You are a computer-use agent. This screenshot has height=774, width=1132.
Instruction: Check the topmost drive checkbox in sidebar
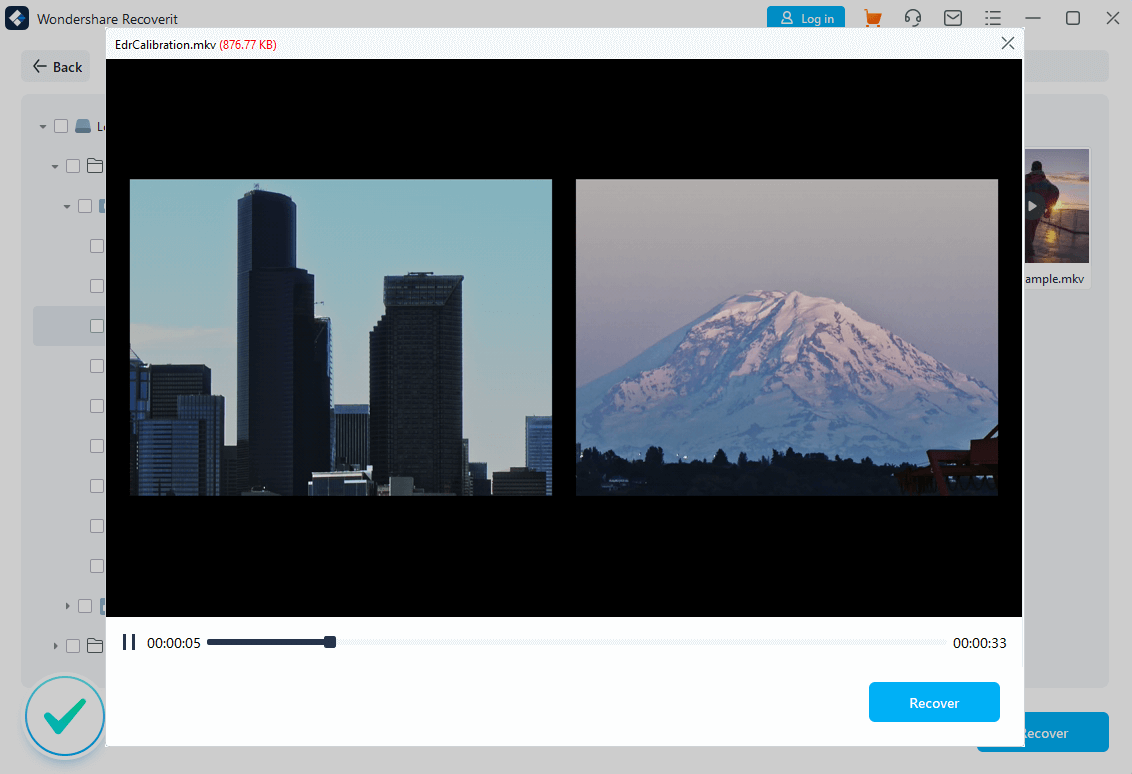[60, 125]
